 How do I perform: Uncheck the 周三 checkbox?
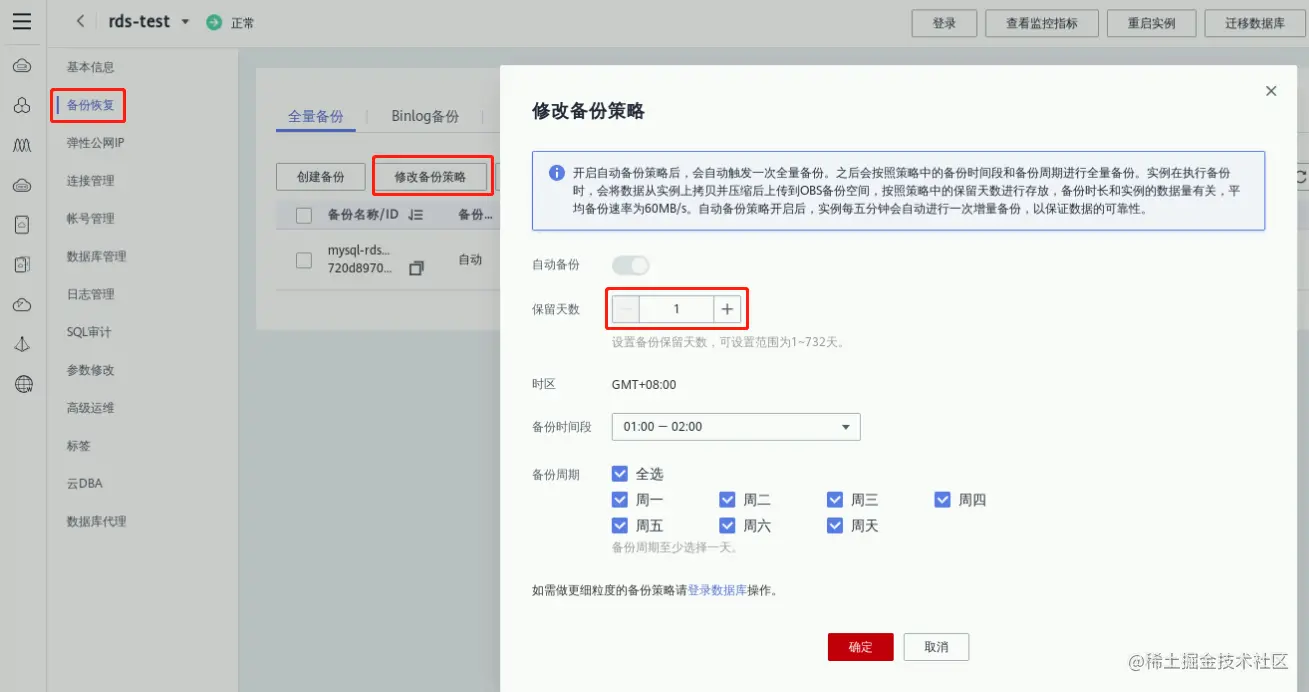[835, 500]
